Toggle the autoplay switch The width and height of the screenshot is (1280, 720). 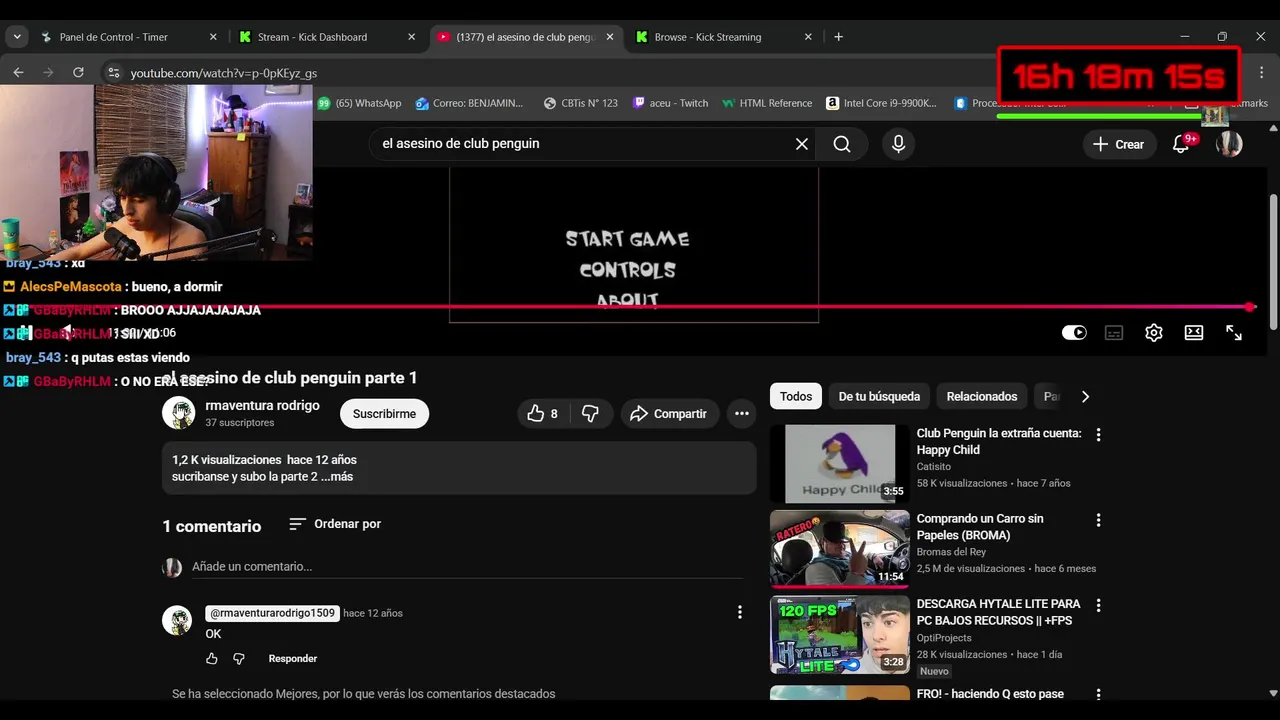click(x=1074, y=333)
